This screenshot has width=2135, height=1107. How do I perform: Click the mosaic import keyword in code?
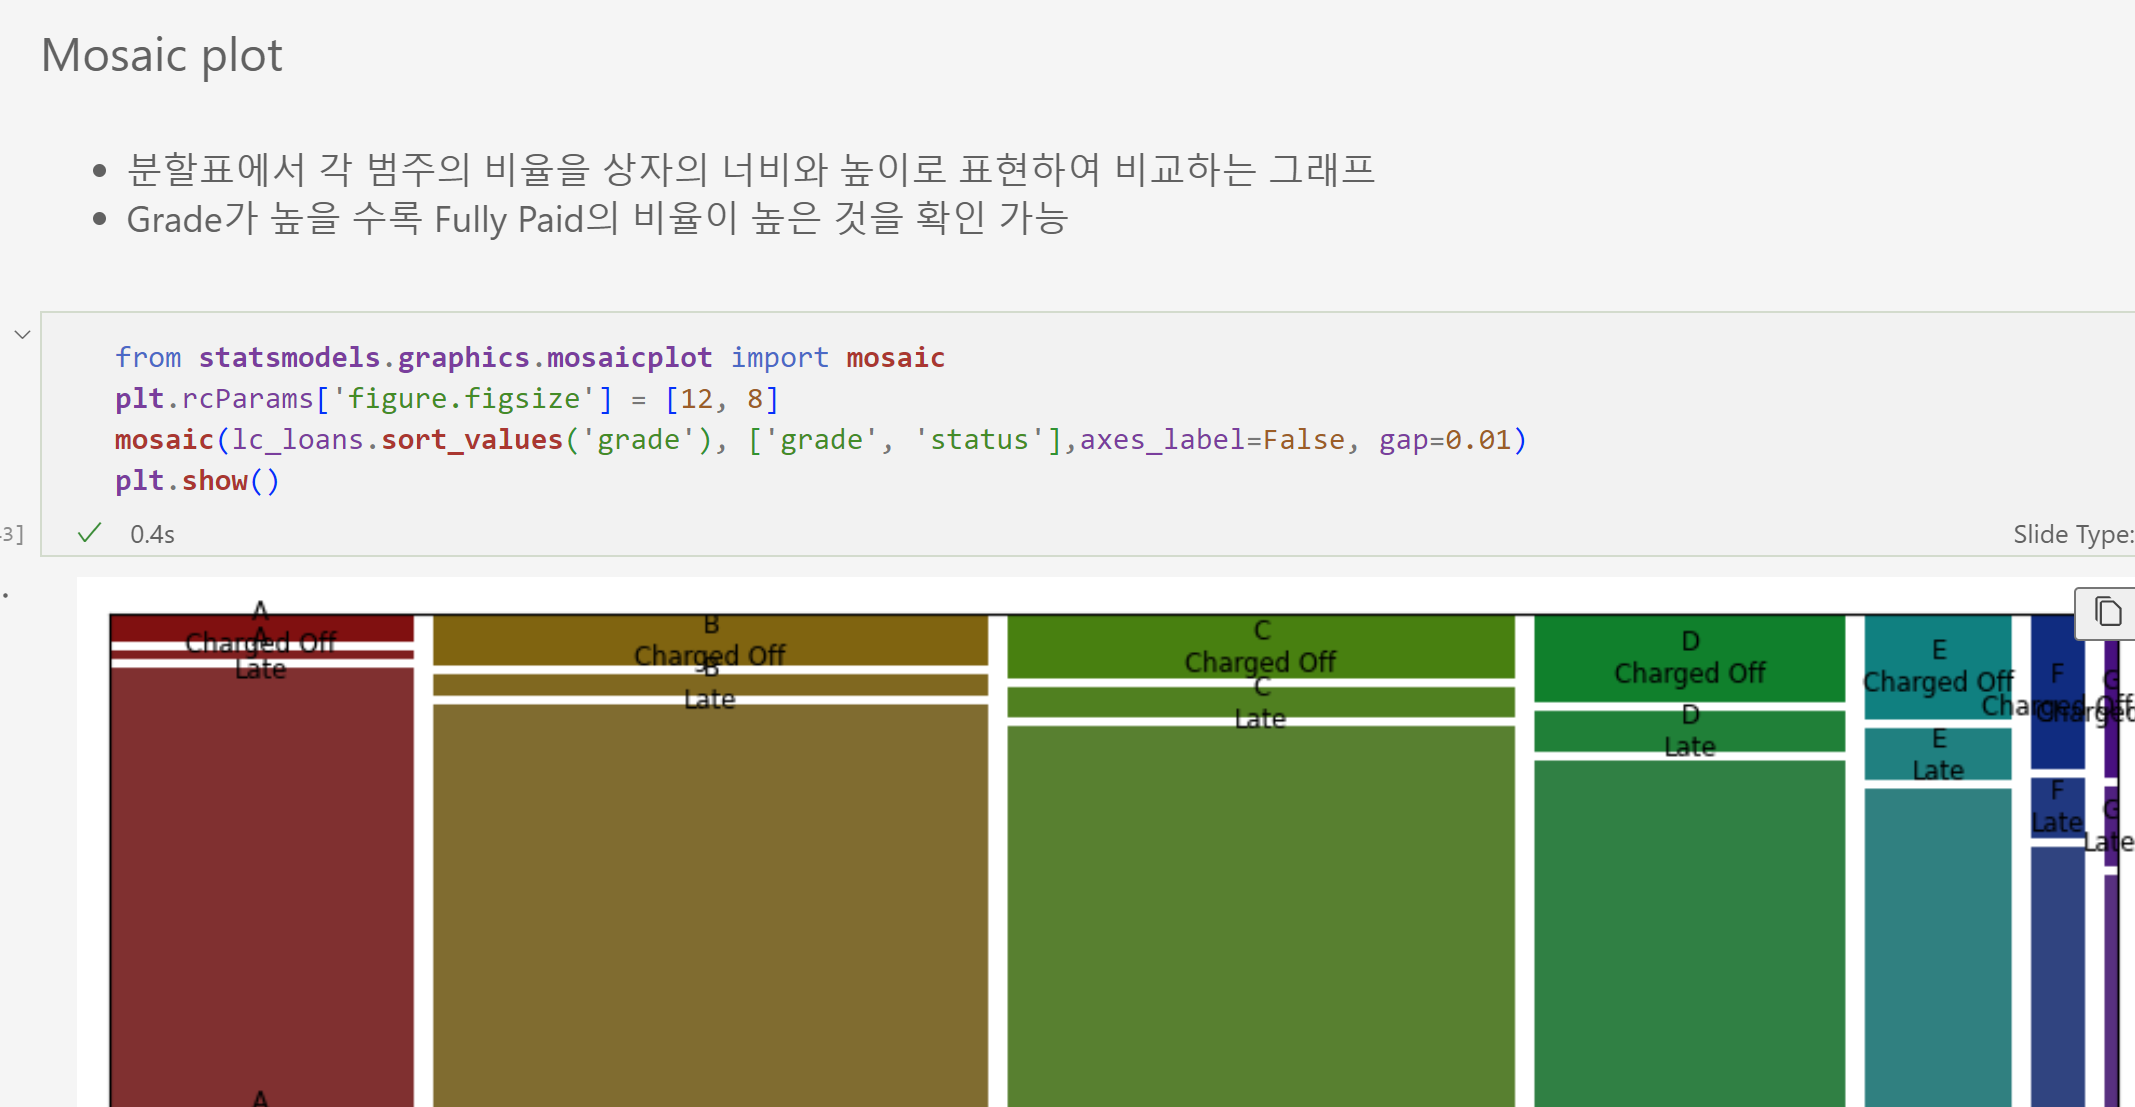tap(895, 357)
